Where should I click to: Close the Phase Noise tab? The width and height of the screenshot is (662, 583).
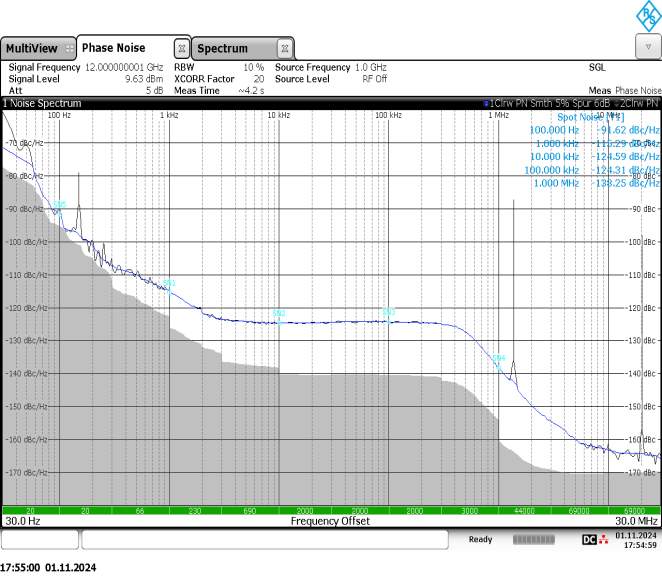[181, 48]
